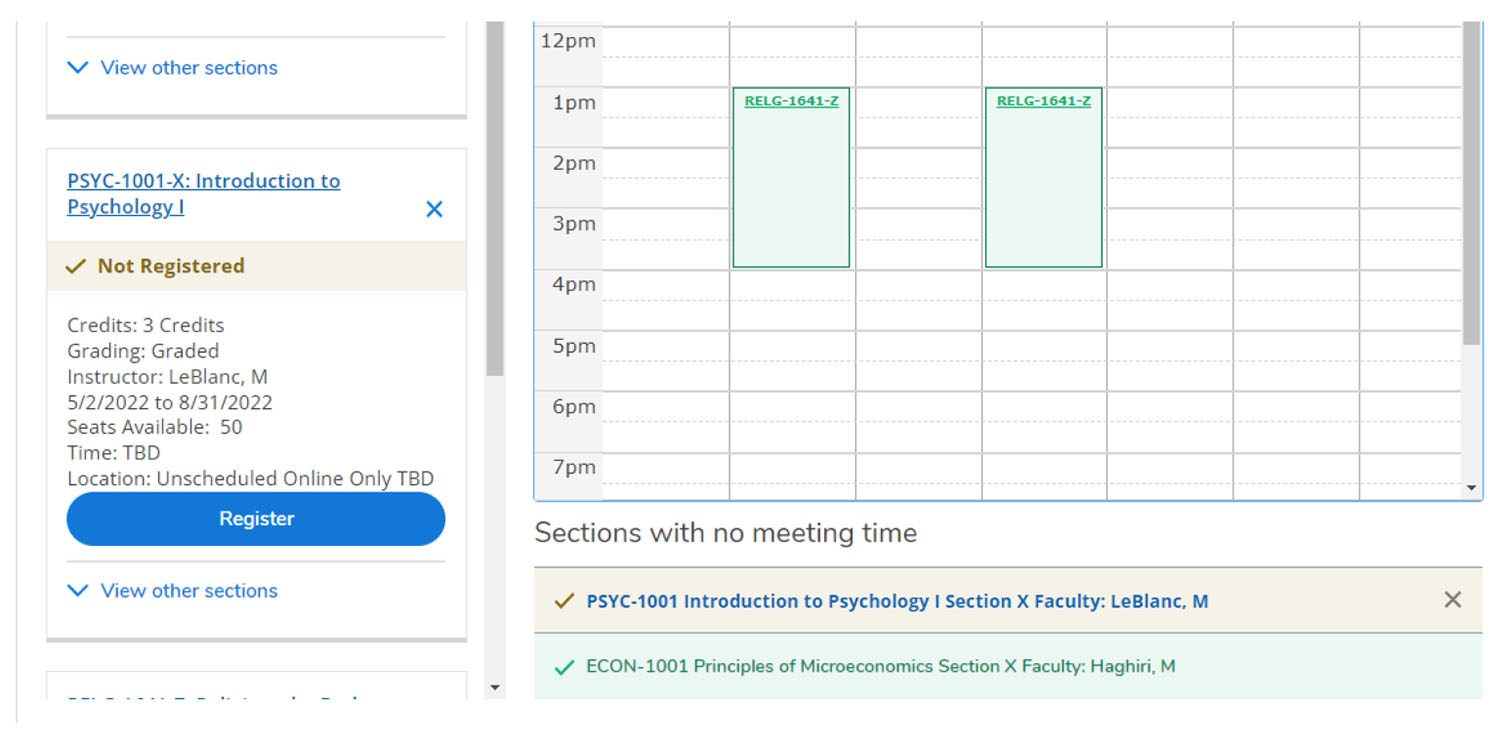Click the calendar vertical scrollbar thumb

pyautogui.click(x=1471, y=184)
